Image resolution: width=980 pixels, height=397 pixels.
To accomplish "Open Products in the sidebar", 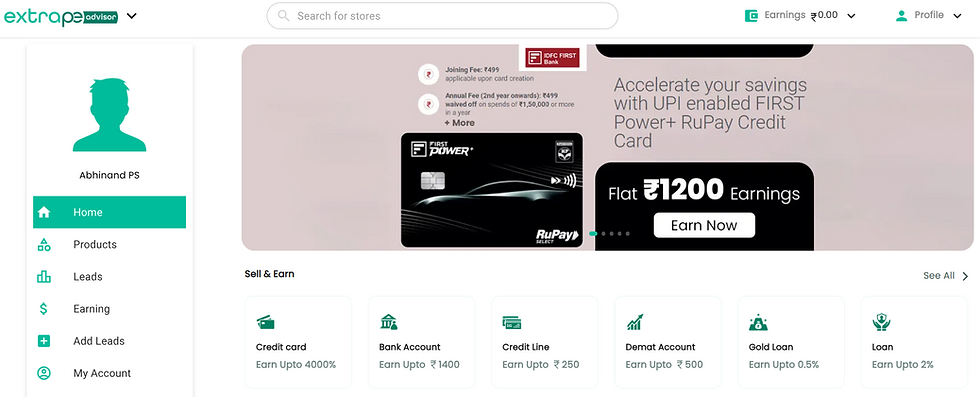I will tap(109, 244).
